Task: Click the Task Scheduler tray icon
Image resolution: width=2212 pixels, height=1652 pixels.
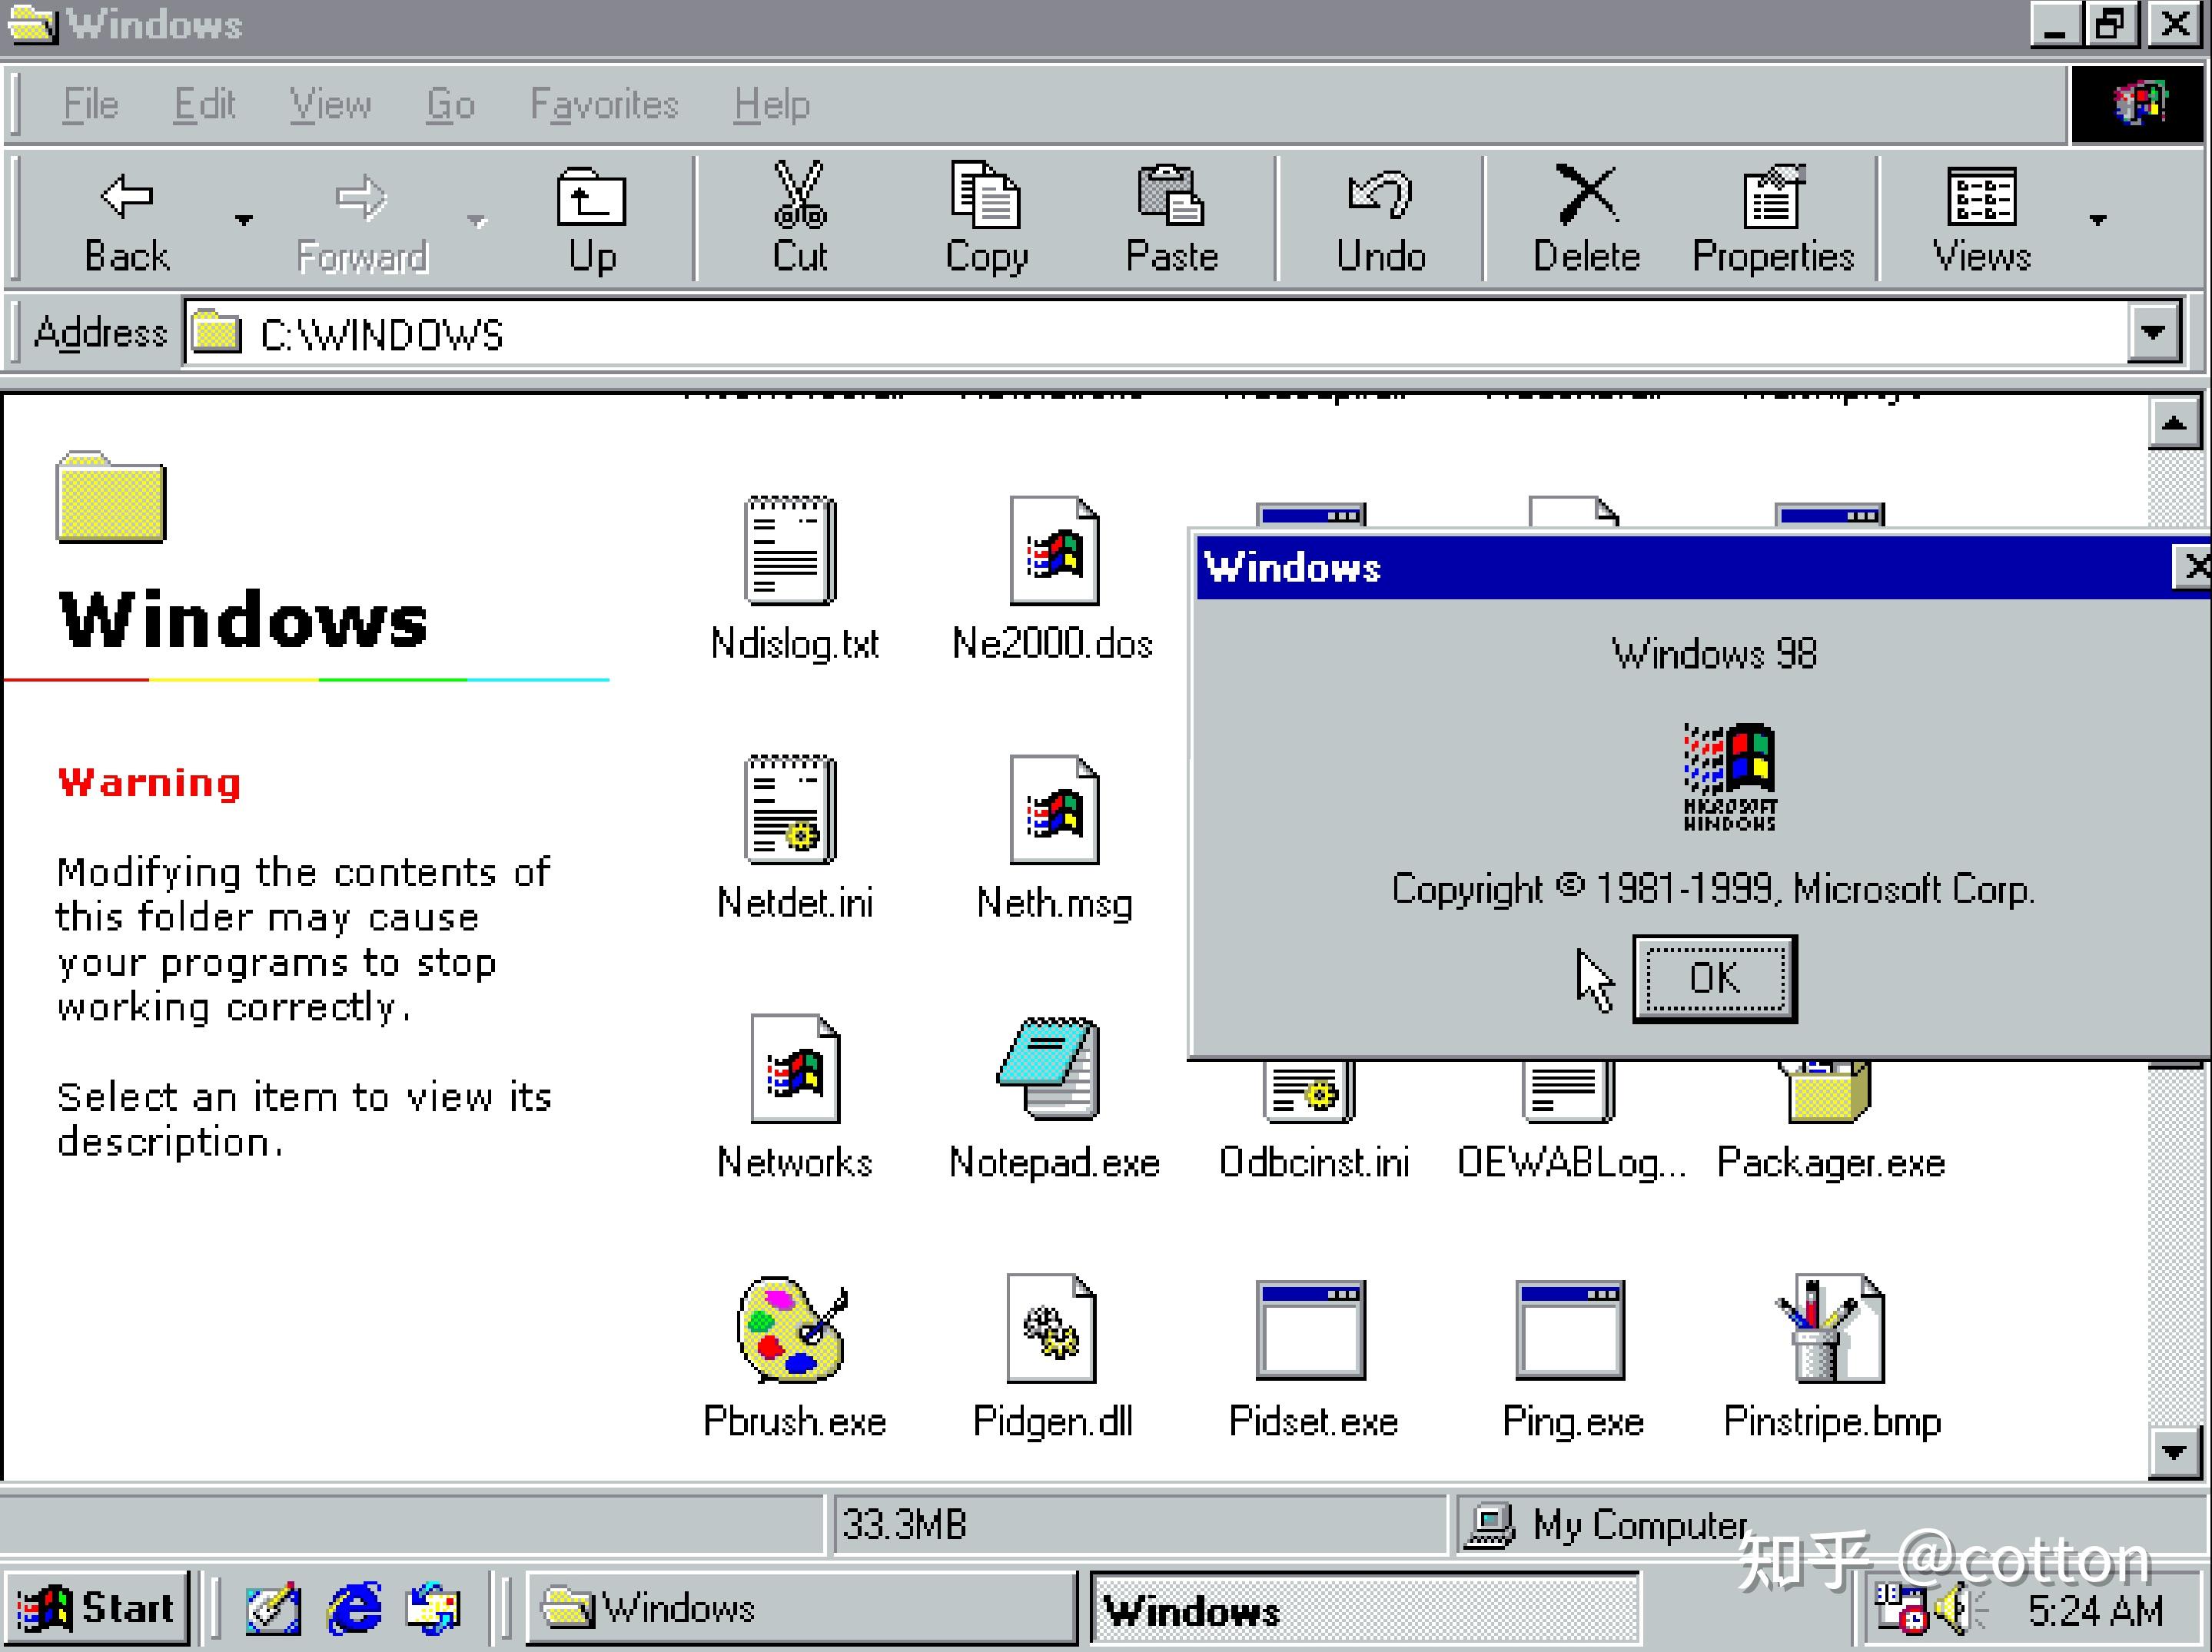Action: 1900,1610
